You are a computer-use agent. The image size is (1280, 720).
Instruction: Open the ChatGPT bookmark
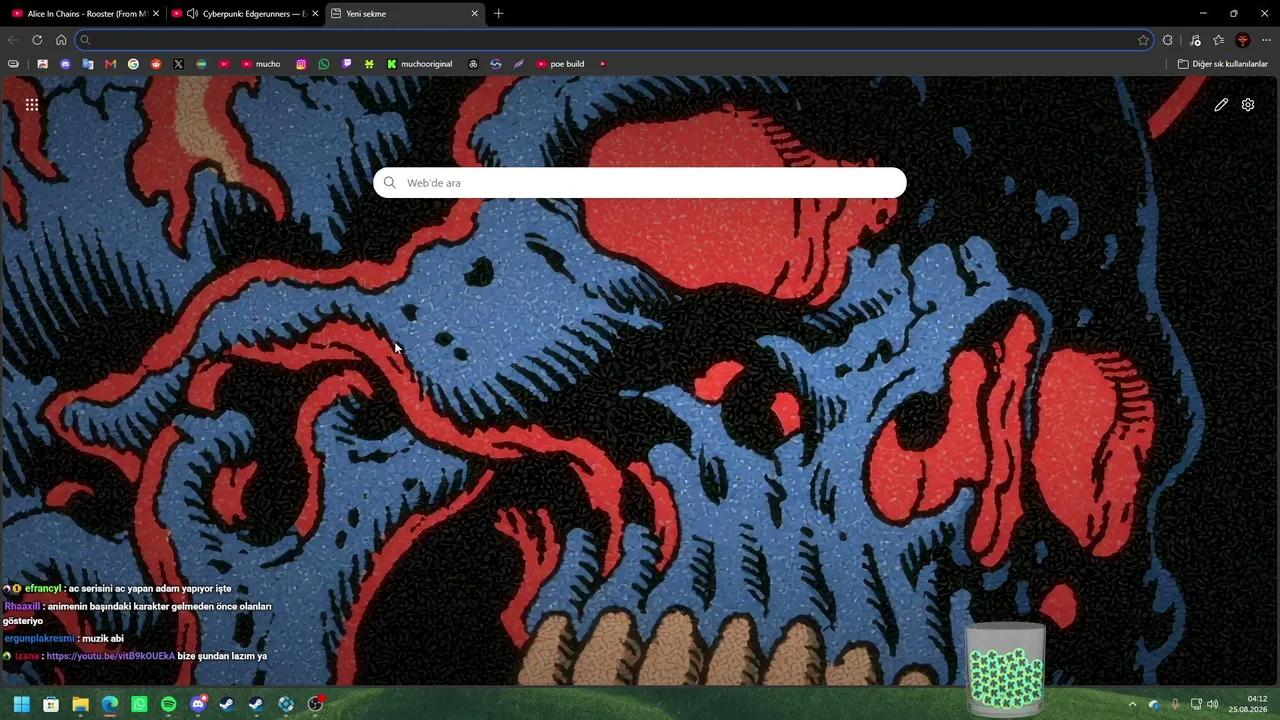point(473,64)
